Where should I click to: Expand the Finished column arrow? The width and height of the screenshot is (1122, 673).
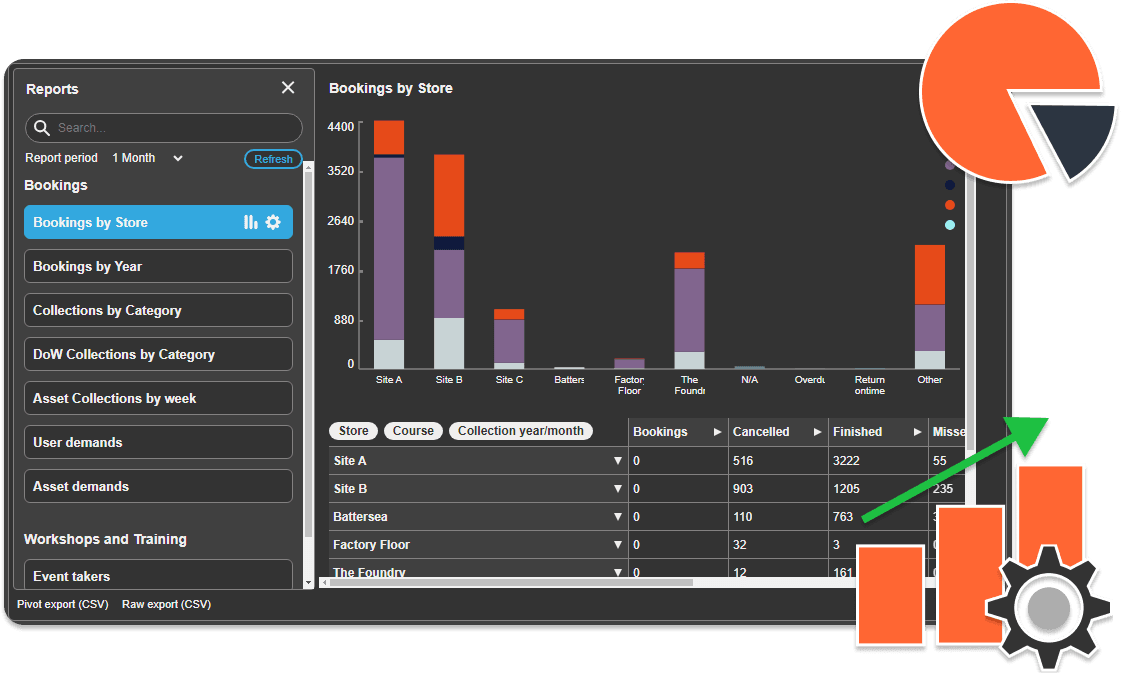click(x=916, y=432)
